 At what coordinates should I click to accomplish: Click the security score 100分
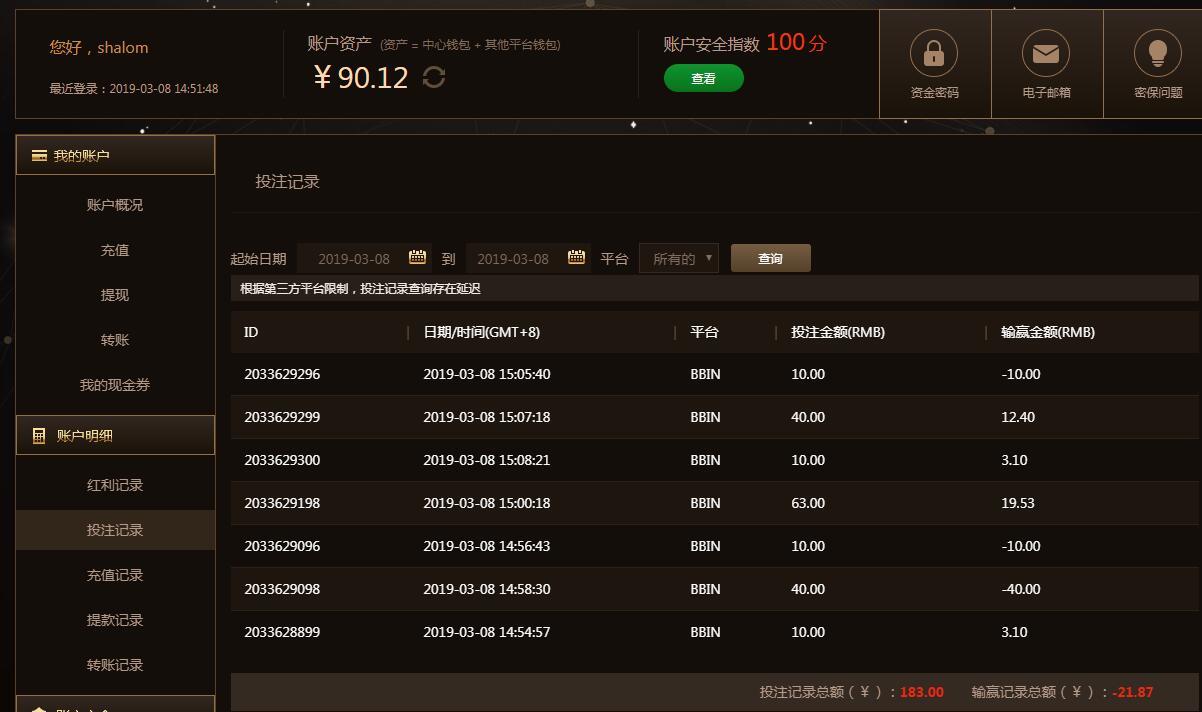[x=797, y=42]
